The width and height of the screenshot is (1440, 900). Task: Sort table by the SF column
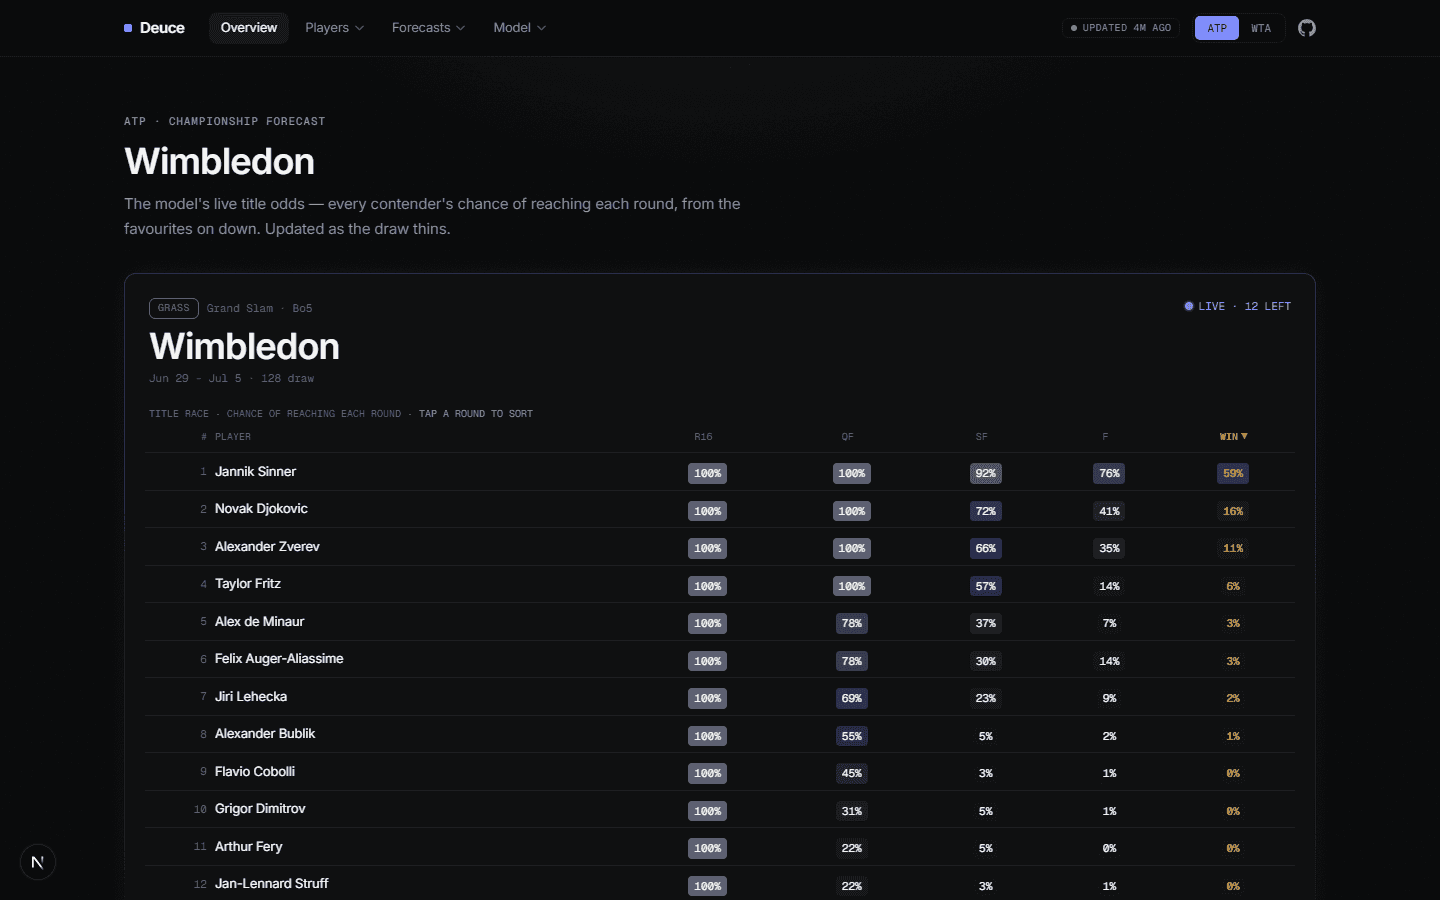982,437
